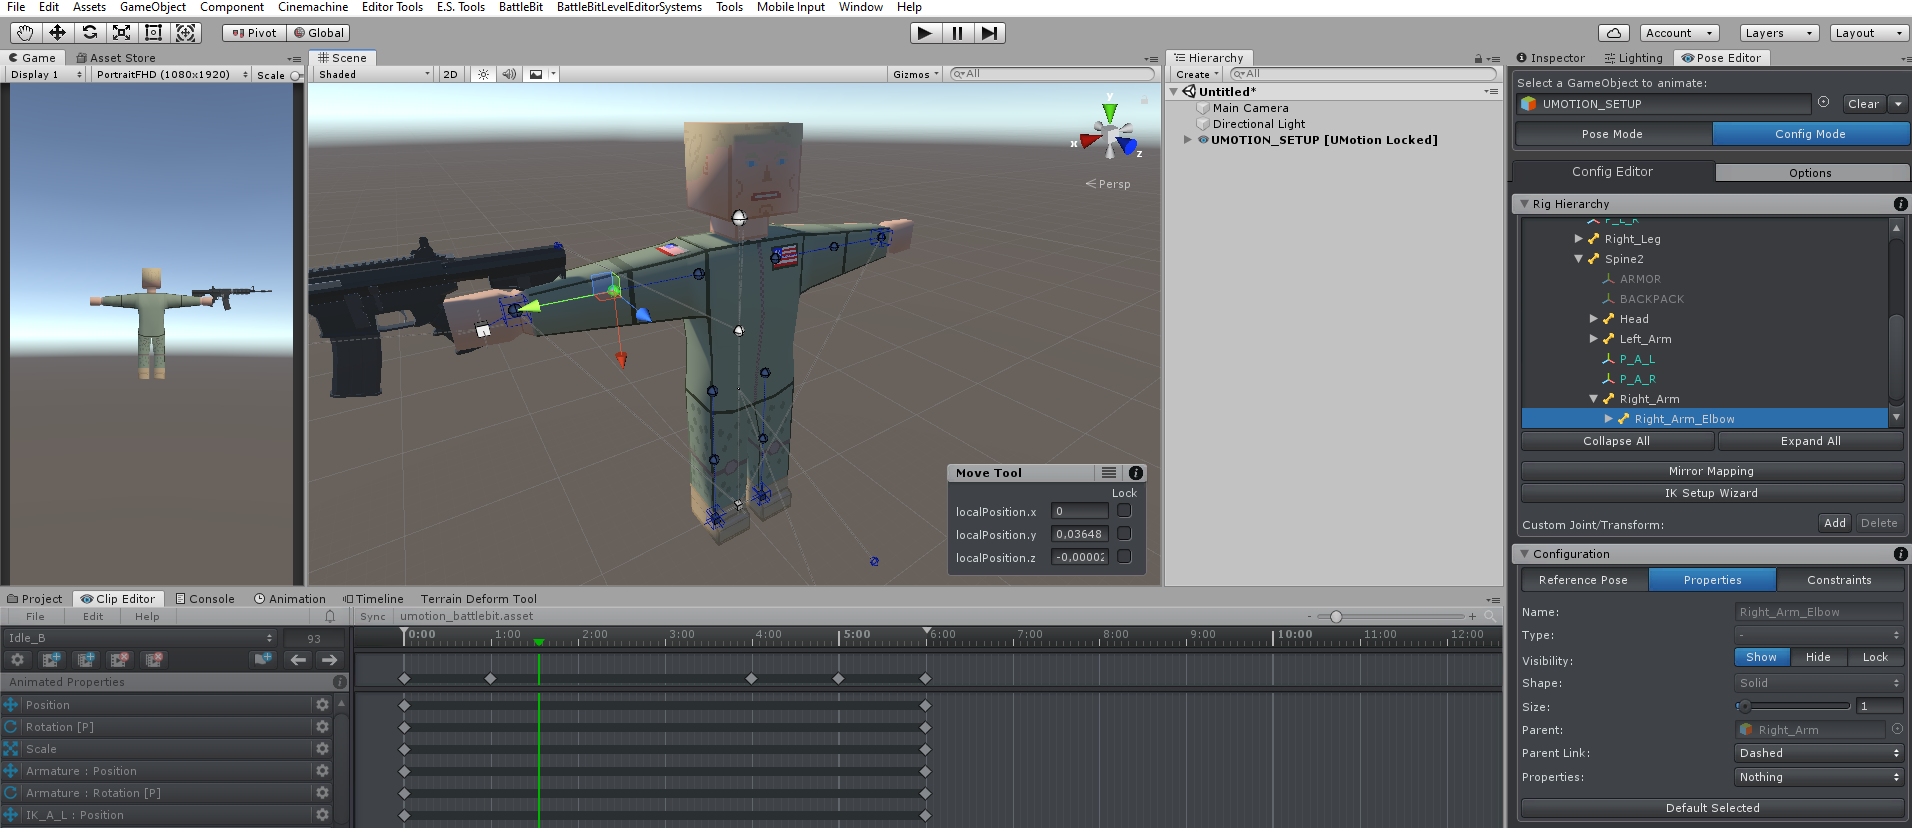This screenshot has height=828, width=1912.
Task: Tick the localPosition.z Lock checkbox
Action: pos(1124,557)
